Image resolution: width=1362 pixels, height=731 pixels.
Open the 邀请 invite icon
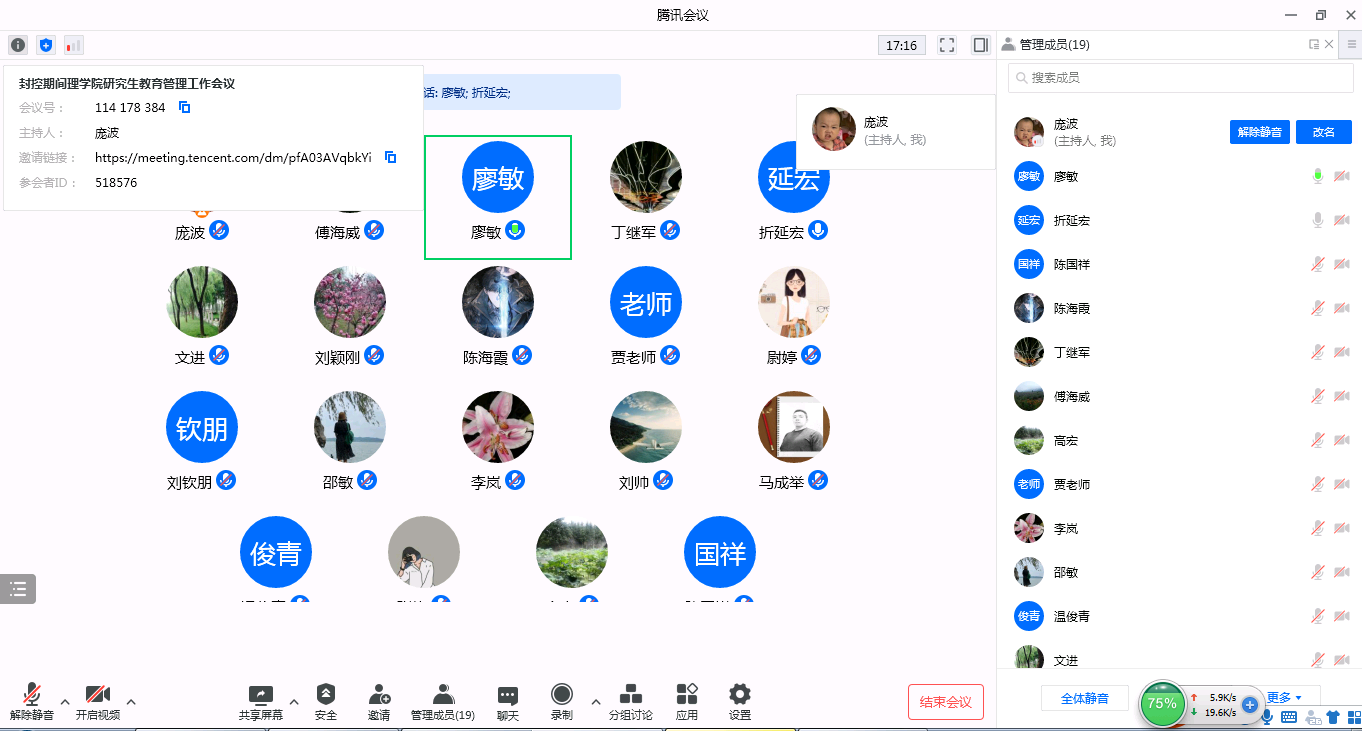(x=379, y=701)
